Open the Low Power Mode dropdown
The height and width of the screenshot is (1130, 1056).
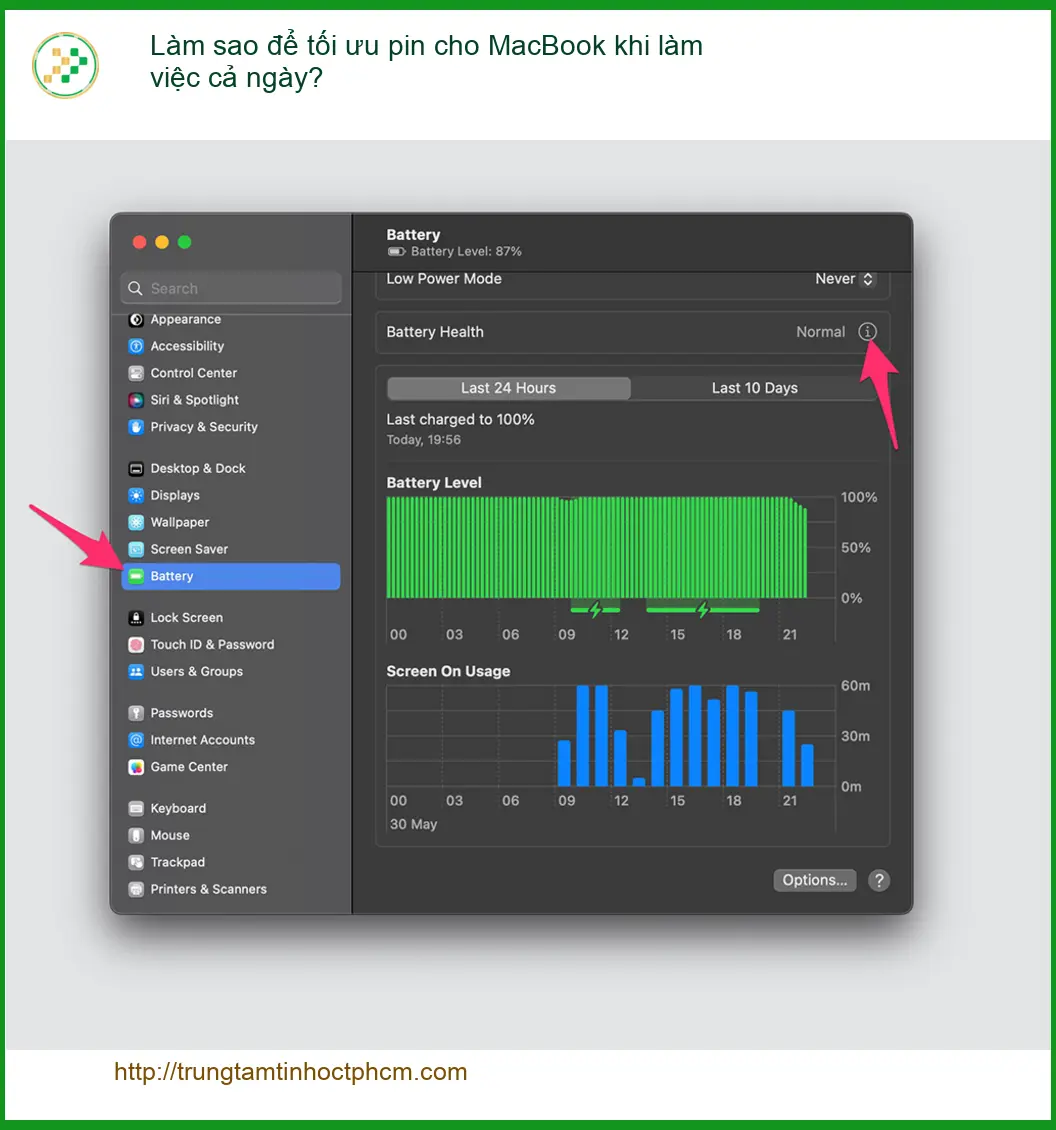coord(845,279)
